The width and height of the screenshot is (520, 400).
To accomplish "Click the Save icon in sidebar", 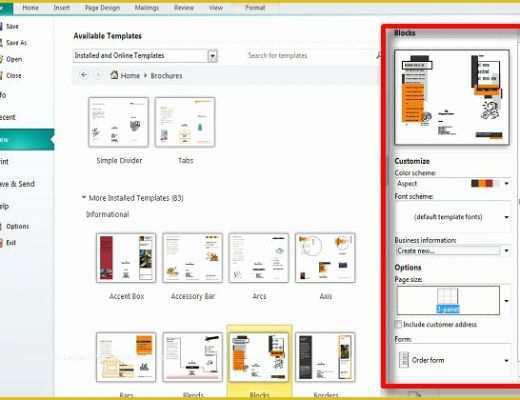I will click(1, 26).
